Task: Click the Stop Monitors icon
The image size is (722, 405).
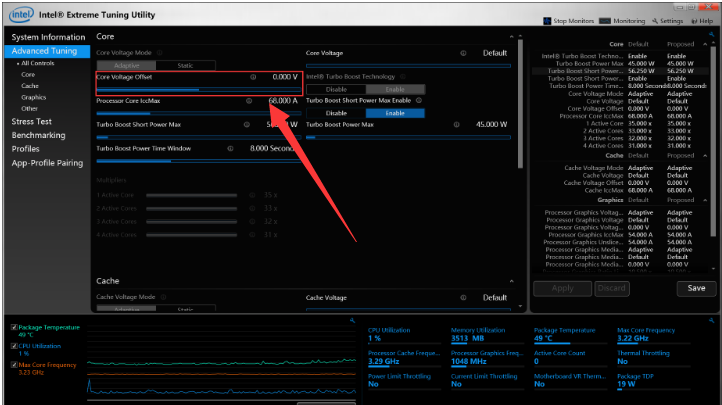Action: (x=547, y=21)
